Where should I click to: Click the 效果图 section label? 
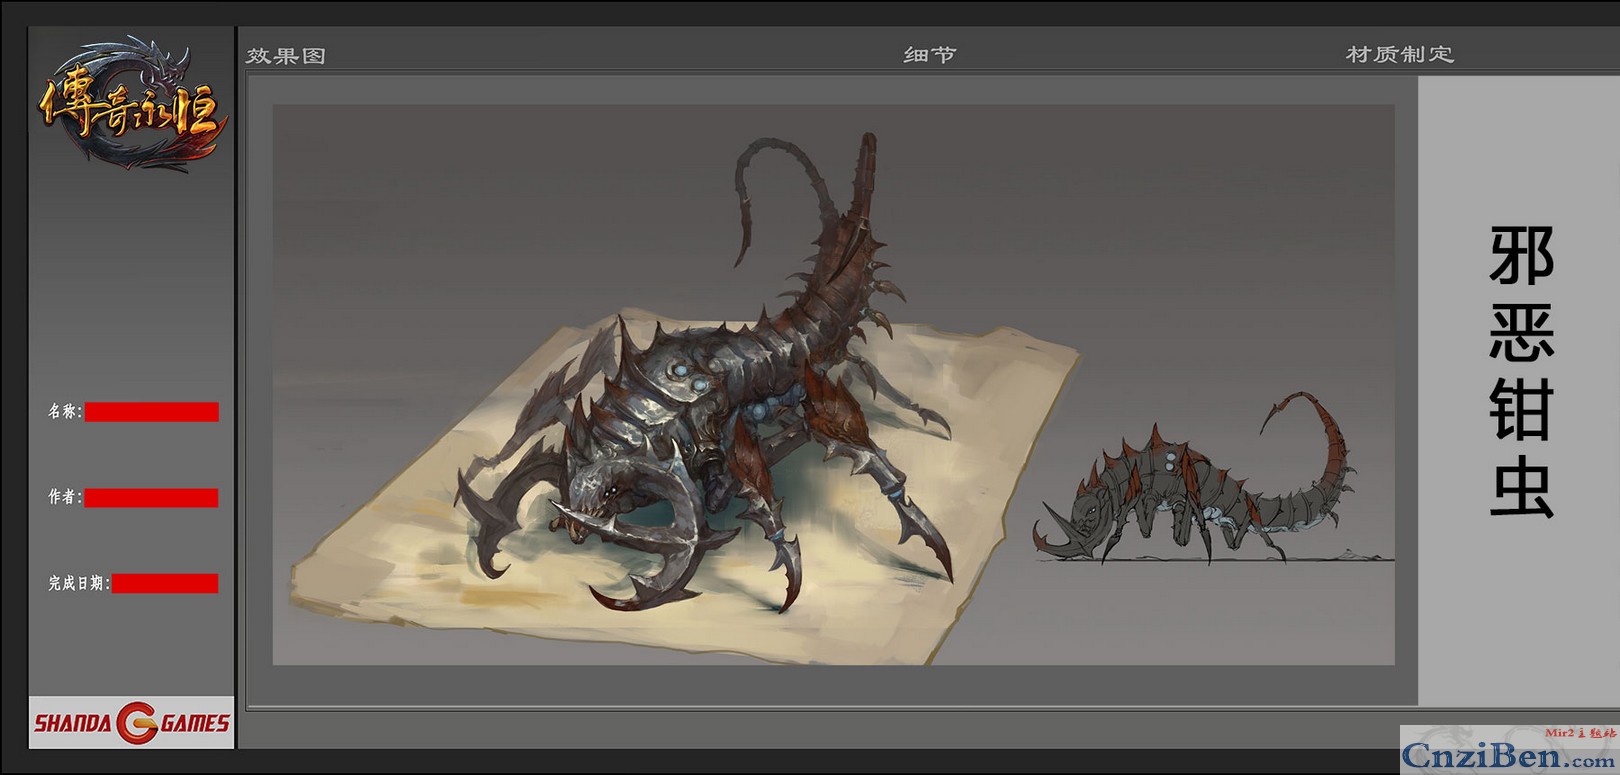coord(286,56)
